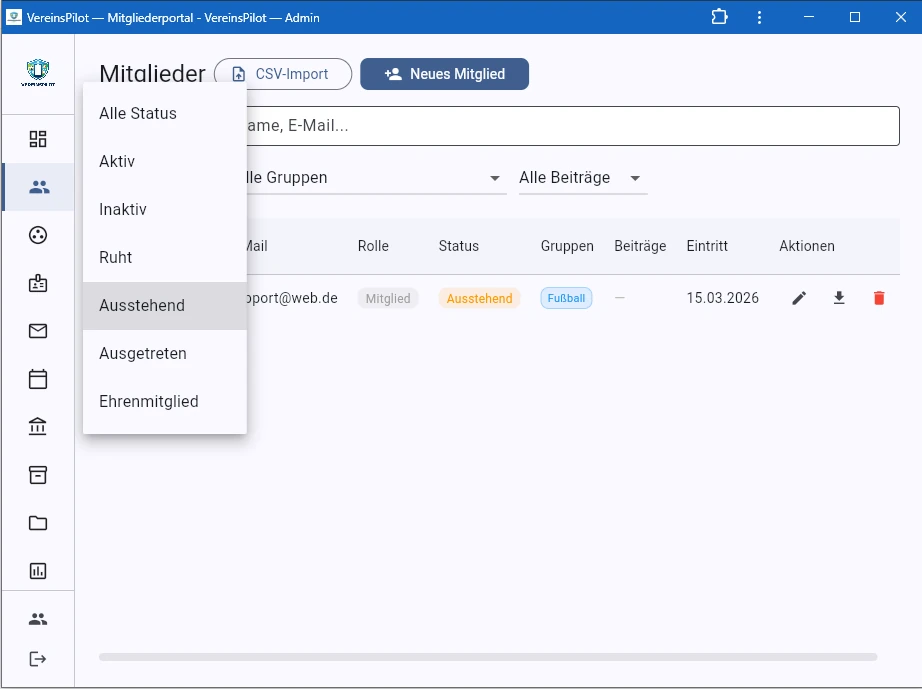
Task: Open the ID badge icon in the sidebar
Action: point(37,283)
